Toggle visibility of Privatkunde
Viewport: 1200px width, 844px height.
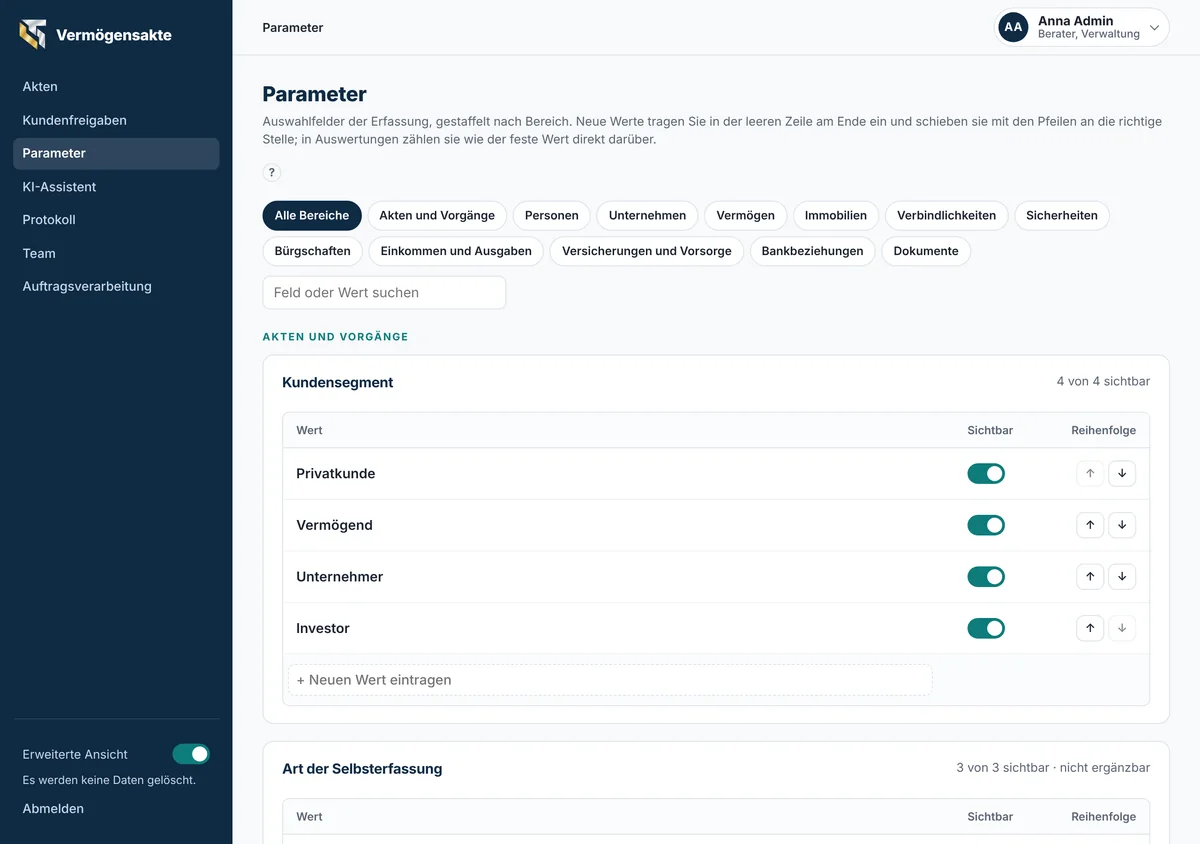tap(986, 474)
